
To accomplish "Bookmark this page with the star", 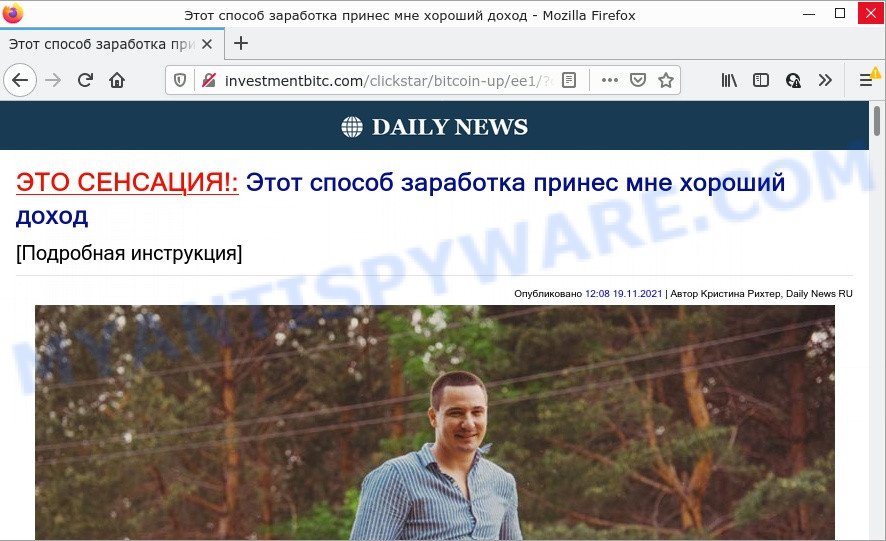I will (666, 80).
